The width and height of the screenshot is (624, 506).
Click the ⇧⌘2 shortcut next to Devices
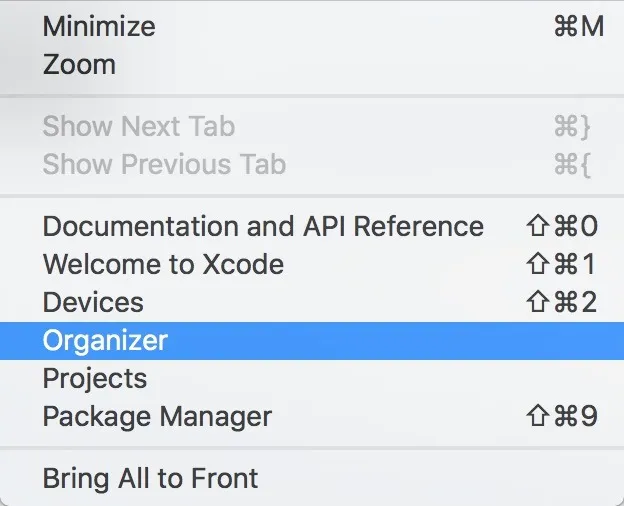point(561,303)
